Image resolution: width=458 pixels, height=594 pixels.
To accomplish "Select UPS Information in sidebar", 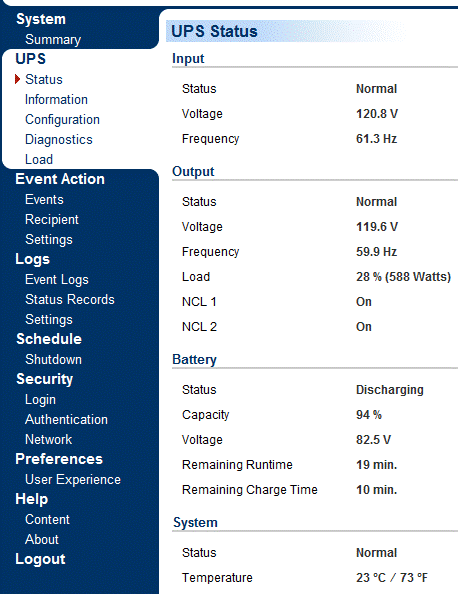I will (x=56, y=99).
